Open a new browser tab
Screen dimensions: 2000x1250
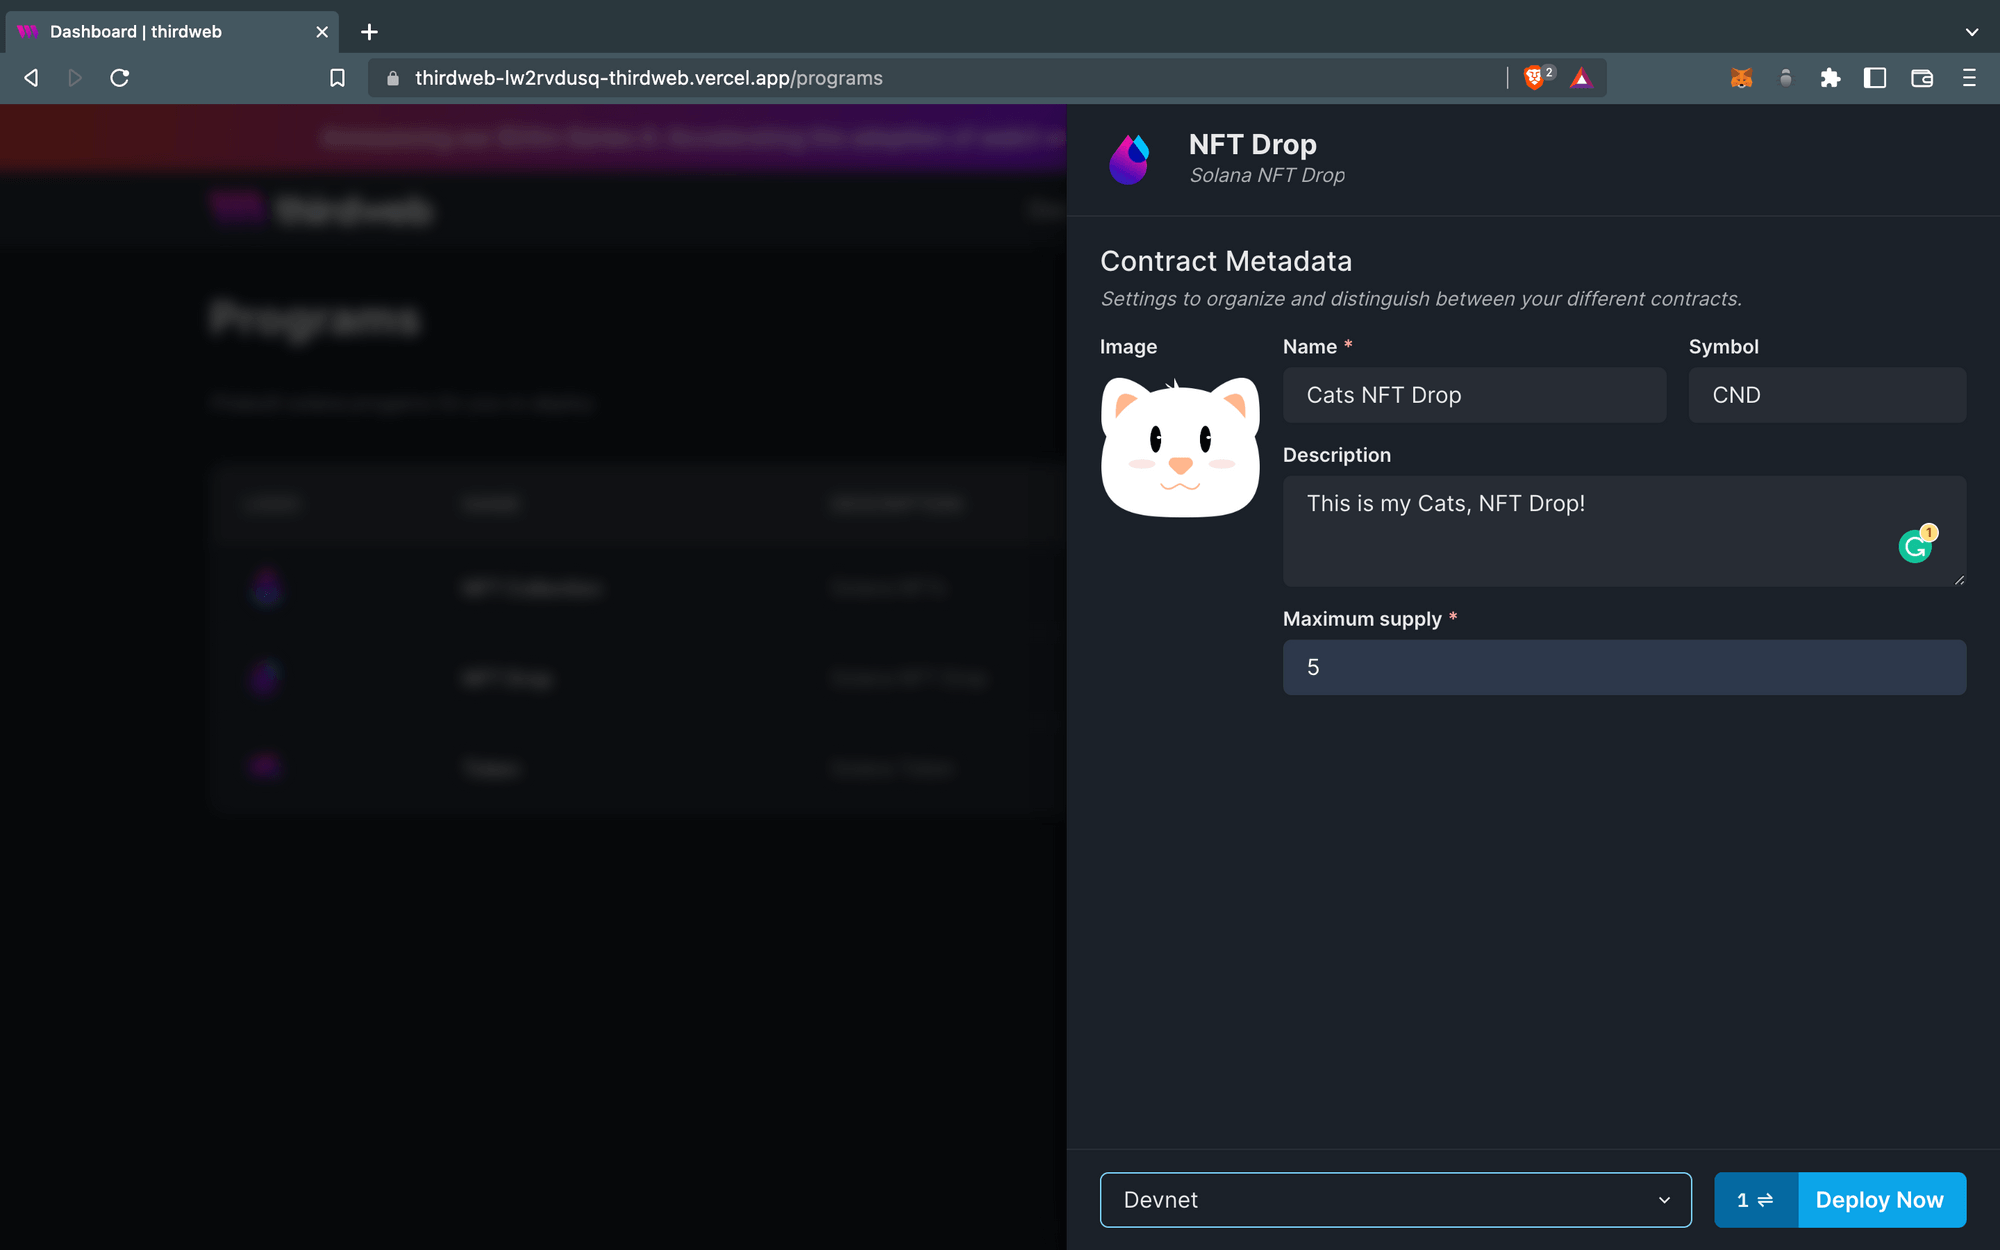(x=369, y=32)
